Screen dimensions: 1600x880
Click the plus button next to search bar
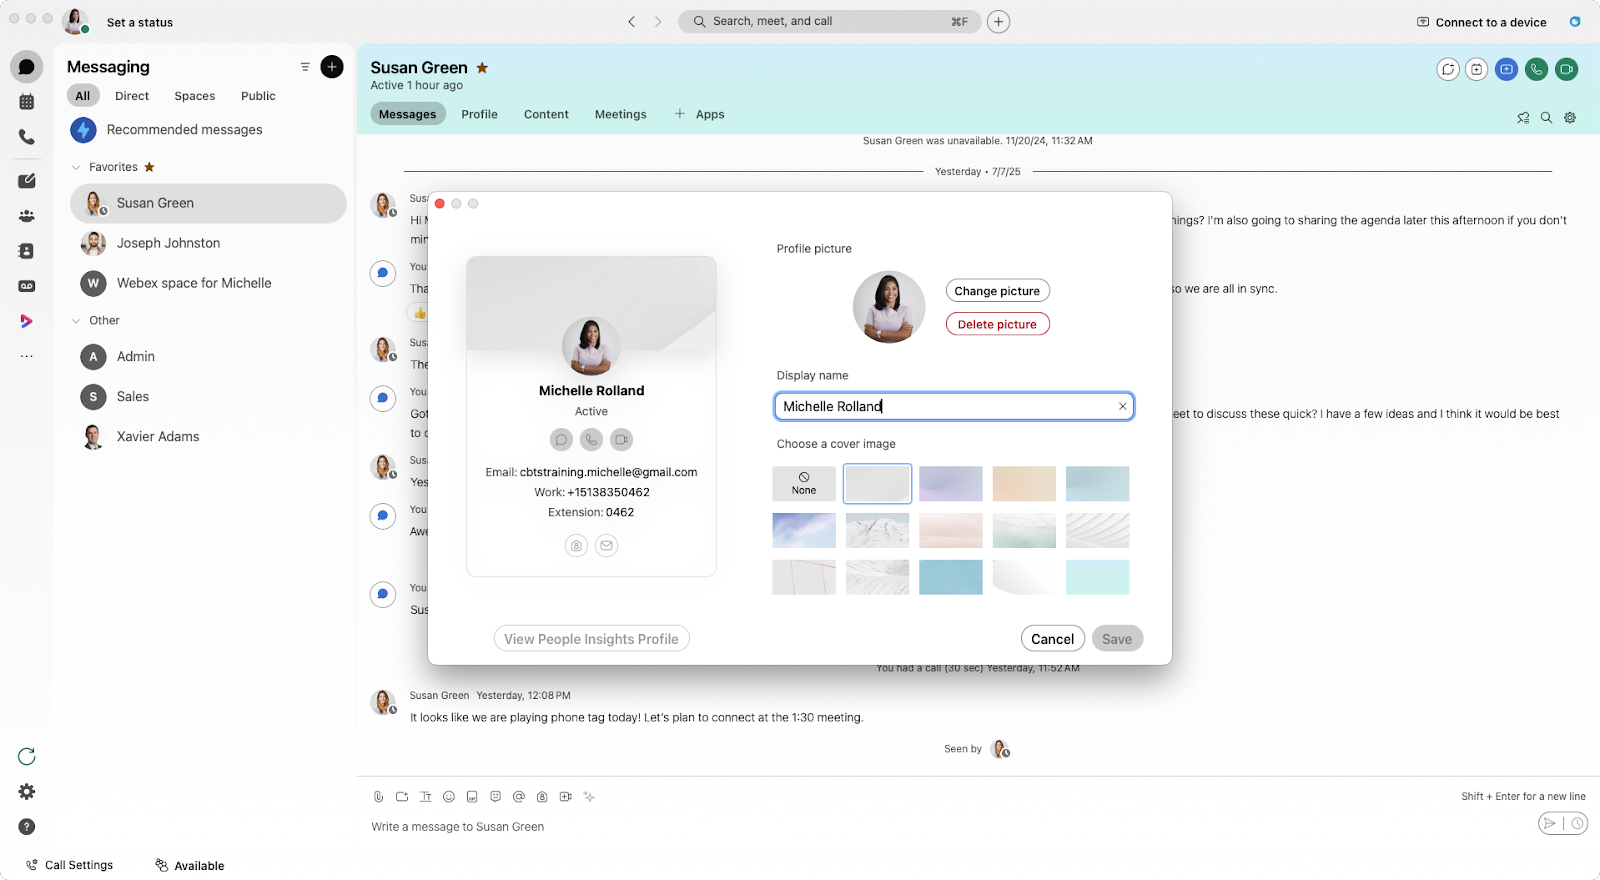pos(998,21)
